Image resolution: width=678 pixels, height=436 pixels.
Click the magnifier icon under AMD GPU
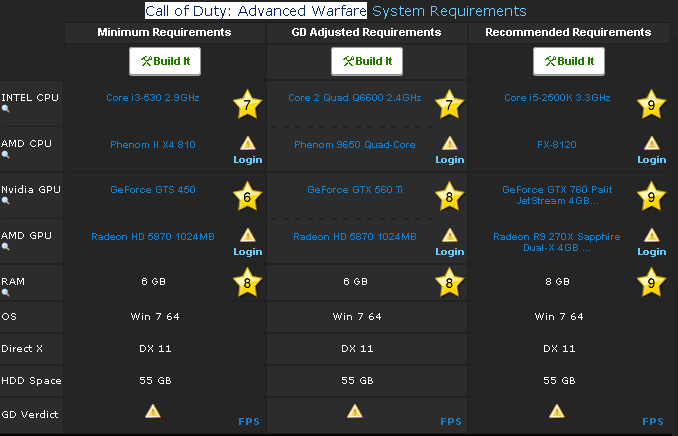5,247
